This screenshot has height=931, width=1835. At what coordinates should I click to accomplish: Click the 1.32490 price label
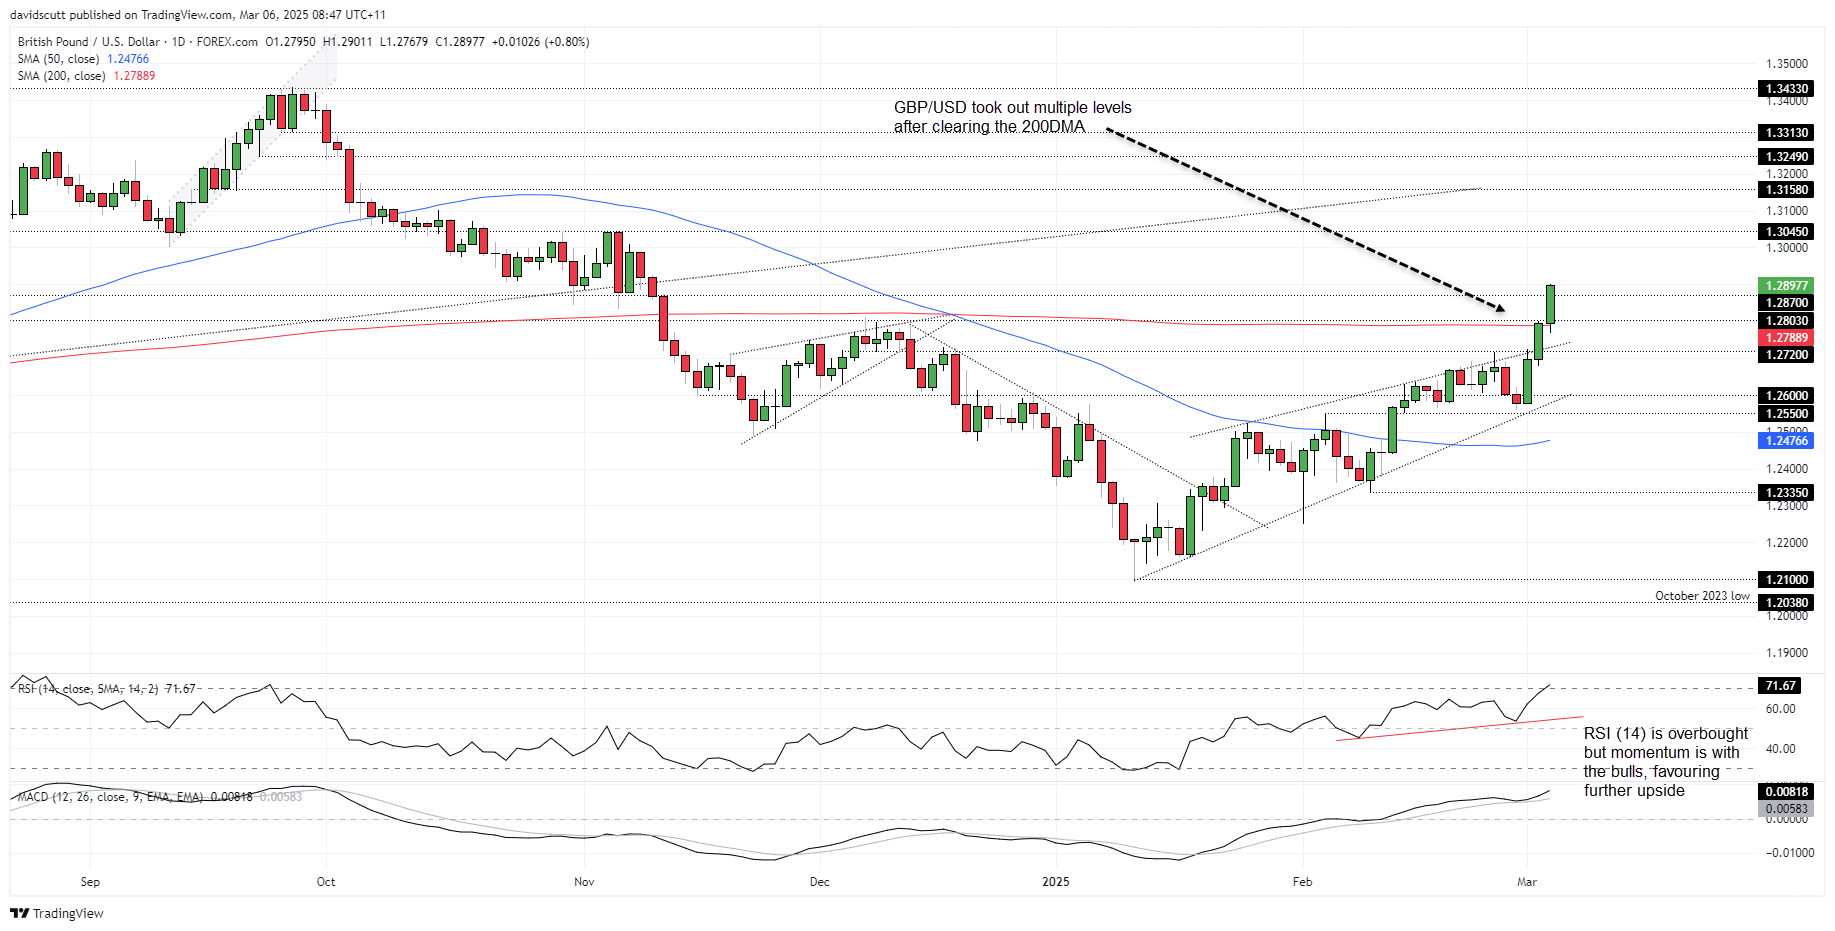pos(1787,157)
